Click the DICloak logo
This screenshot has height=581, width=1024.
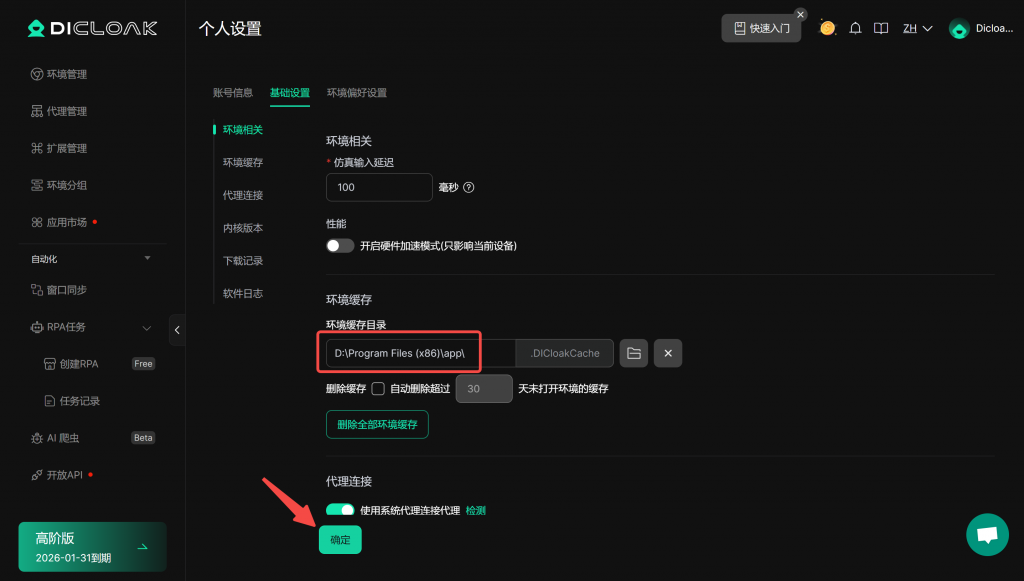point(92,28)
